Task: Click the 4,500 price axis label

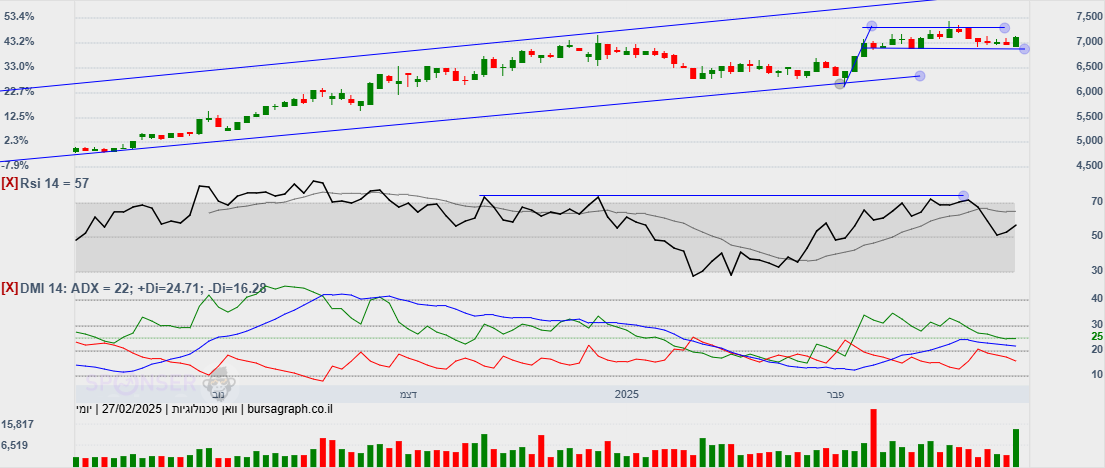Action: pyautogui.click(x=1089, y=165)
